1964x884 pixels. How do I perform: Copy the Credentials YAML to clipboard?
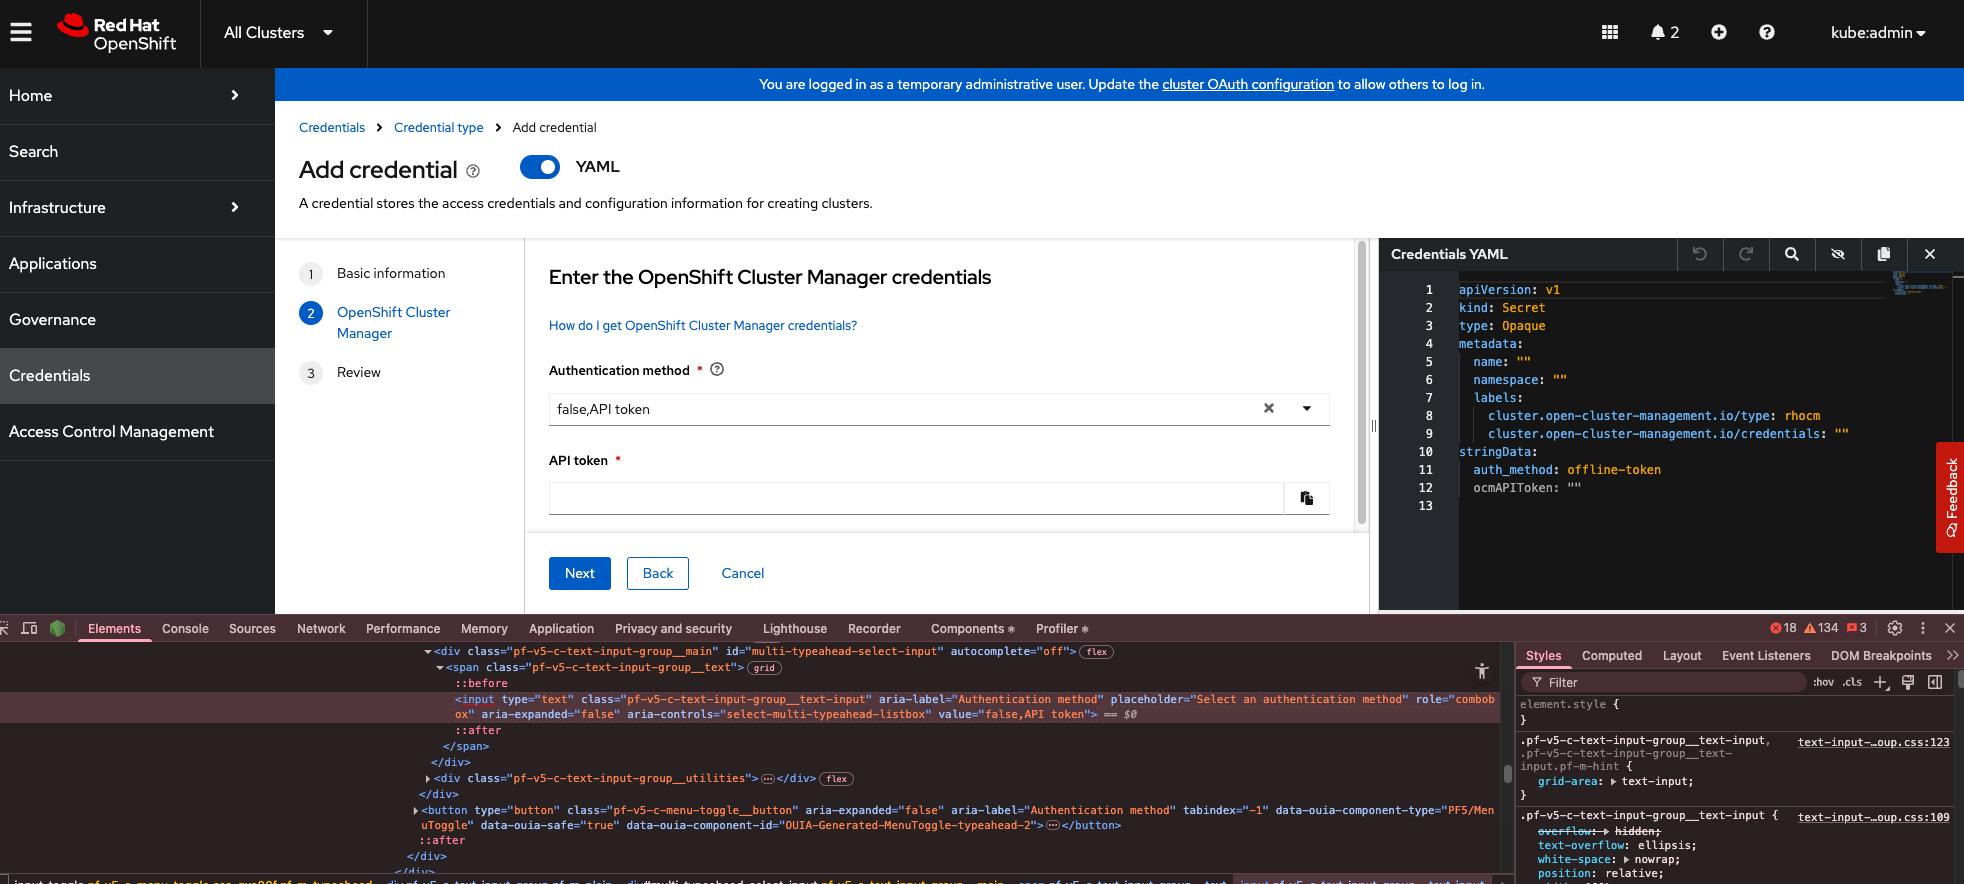click(x=1884, y=254)
